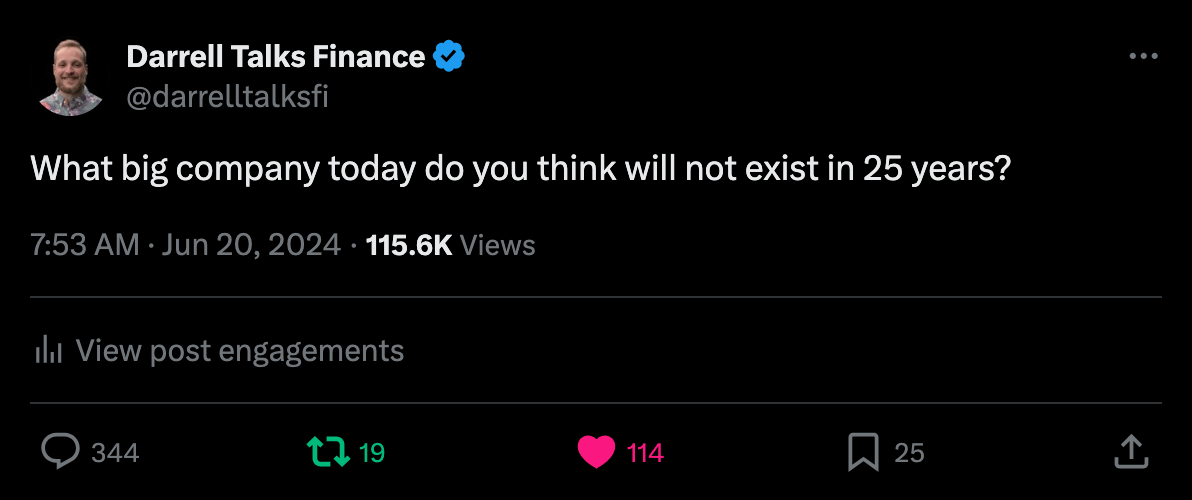Open the three-dot more options menu

pos(1142,57)
